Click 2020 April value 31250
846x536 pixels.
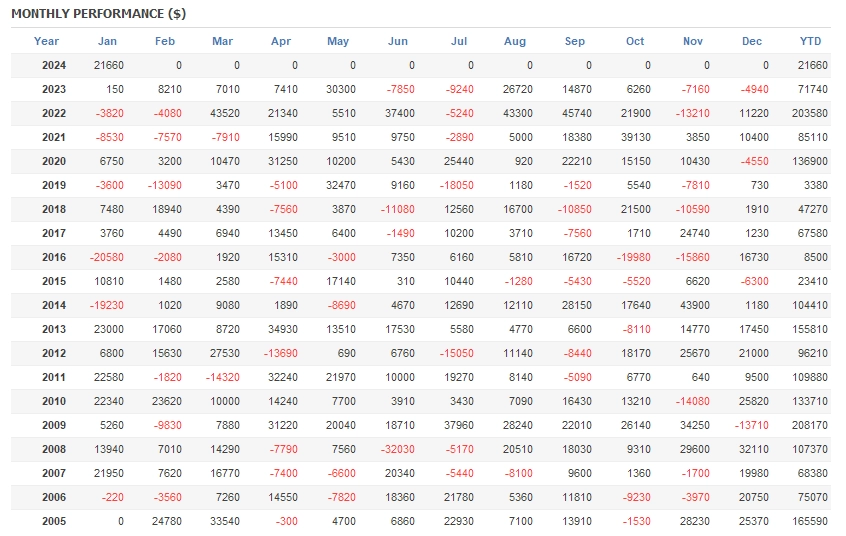[283, 161]
